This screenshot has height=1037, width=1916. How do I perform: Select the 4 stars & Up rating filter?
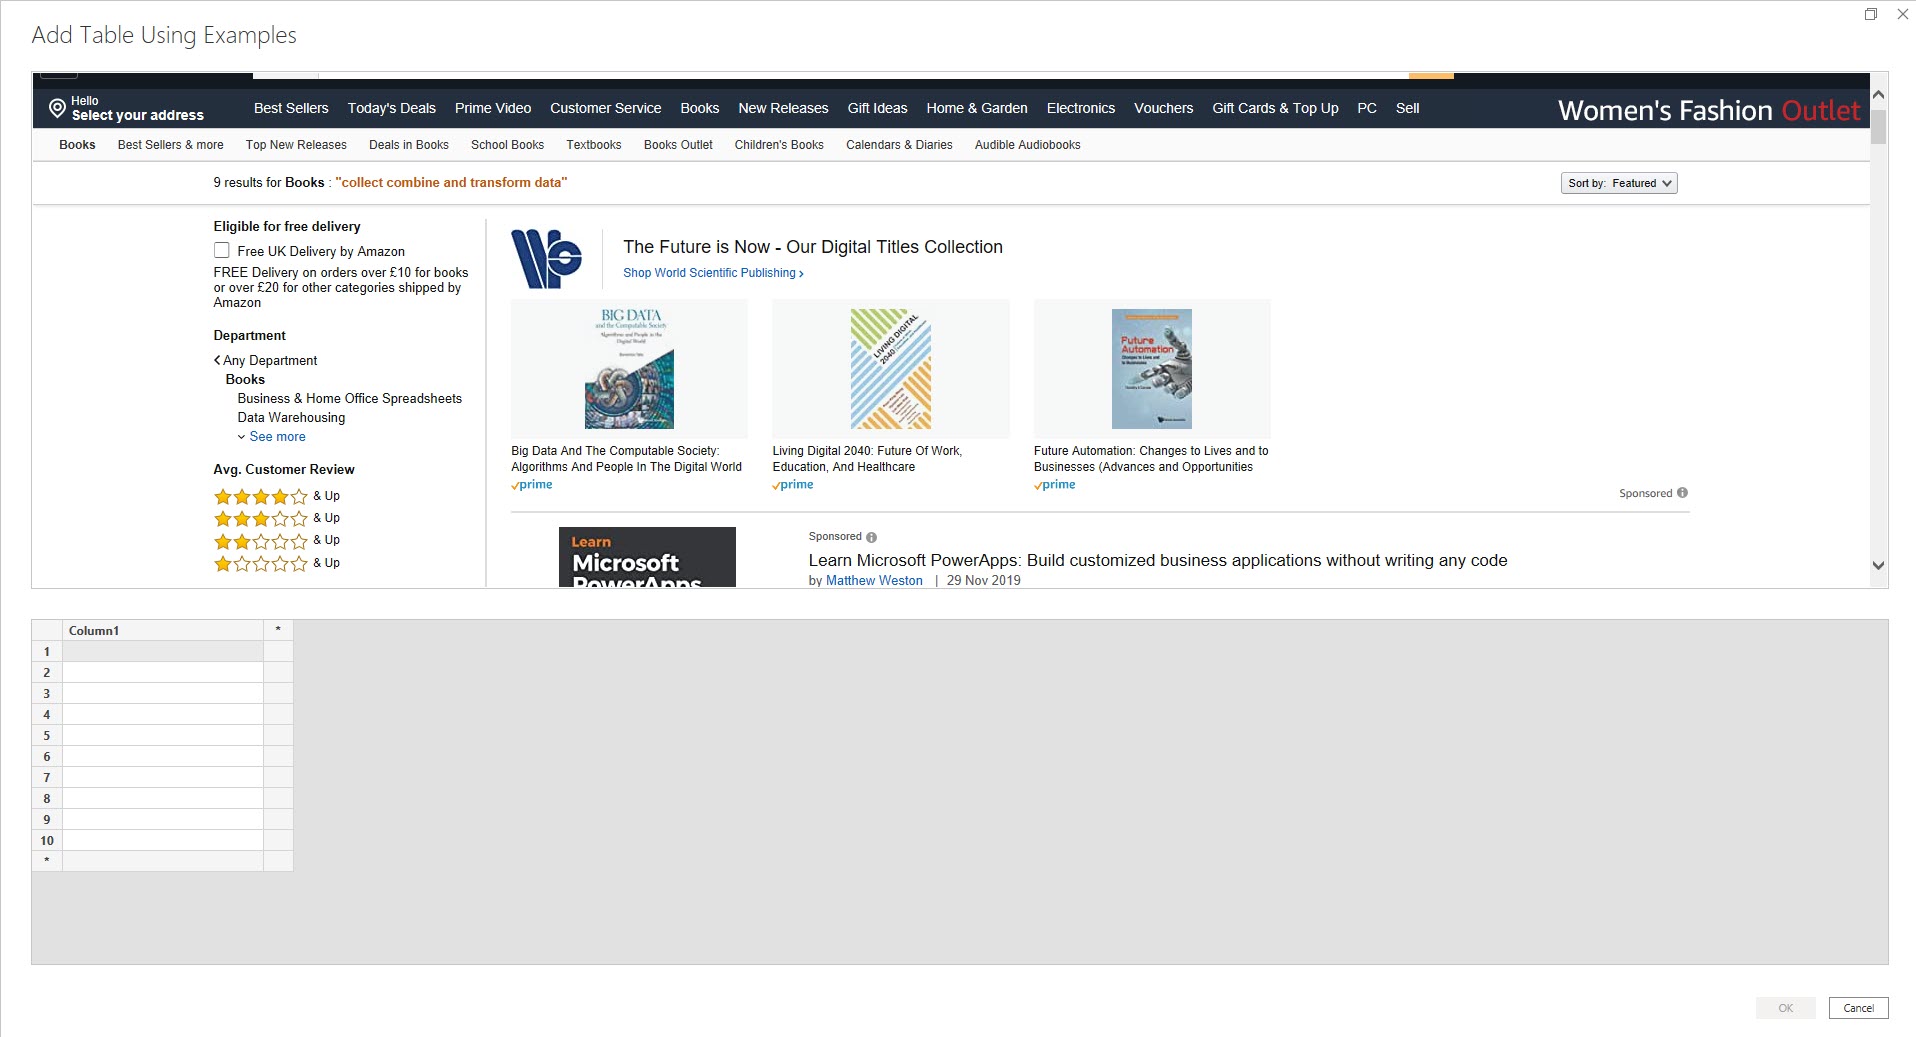tap(277, 496)
